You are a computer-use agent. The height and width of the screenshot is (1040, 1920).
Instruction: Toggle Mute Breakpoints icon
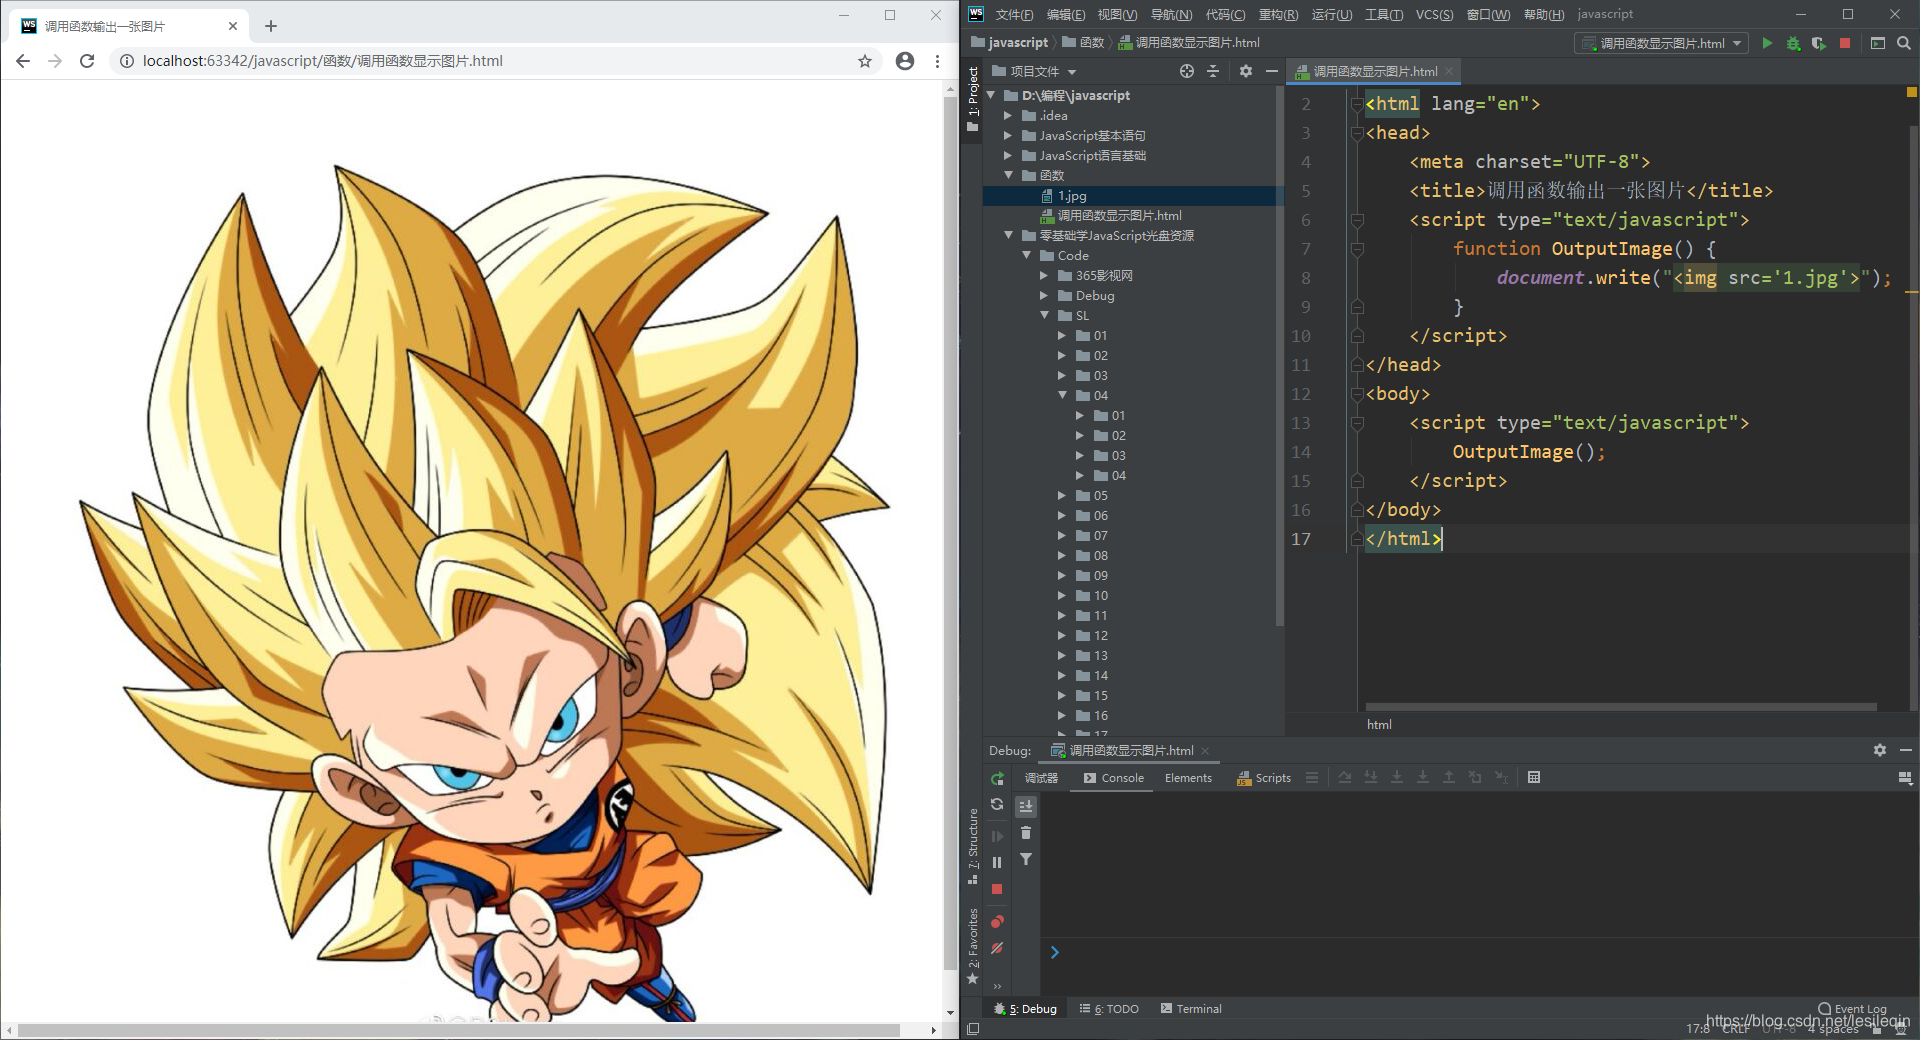997,948
